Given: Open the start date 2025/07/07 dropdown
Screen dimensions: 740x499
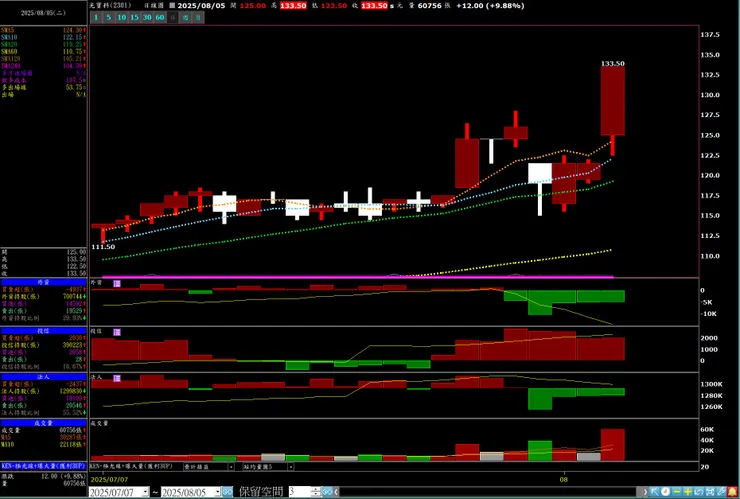Looking at the screenshot, I should click(x=145, y=492).
